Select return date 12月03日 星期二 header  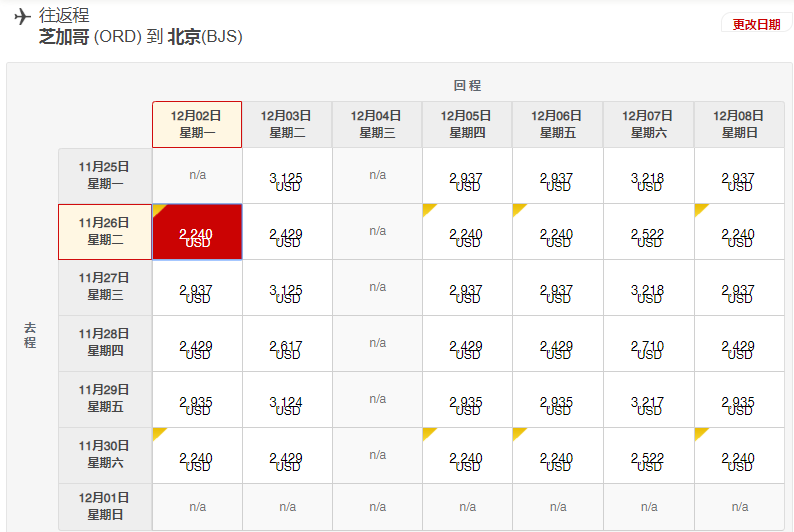tap(287, 125)
